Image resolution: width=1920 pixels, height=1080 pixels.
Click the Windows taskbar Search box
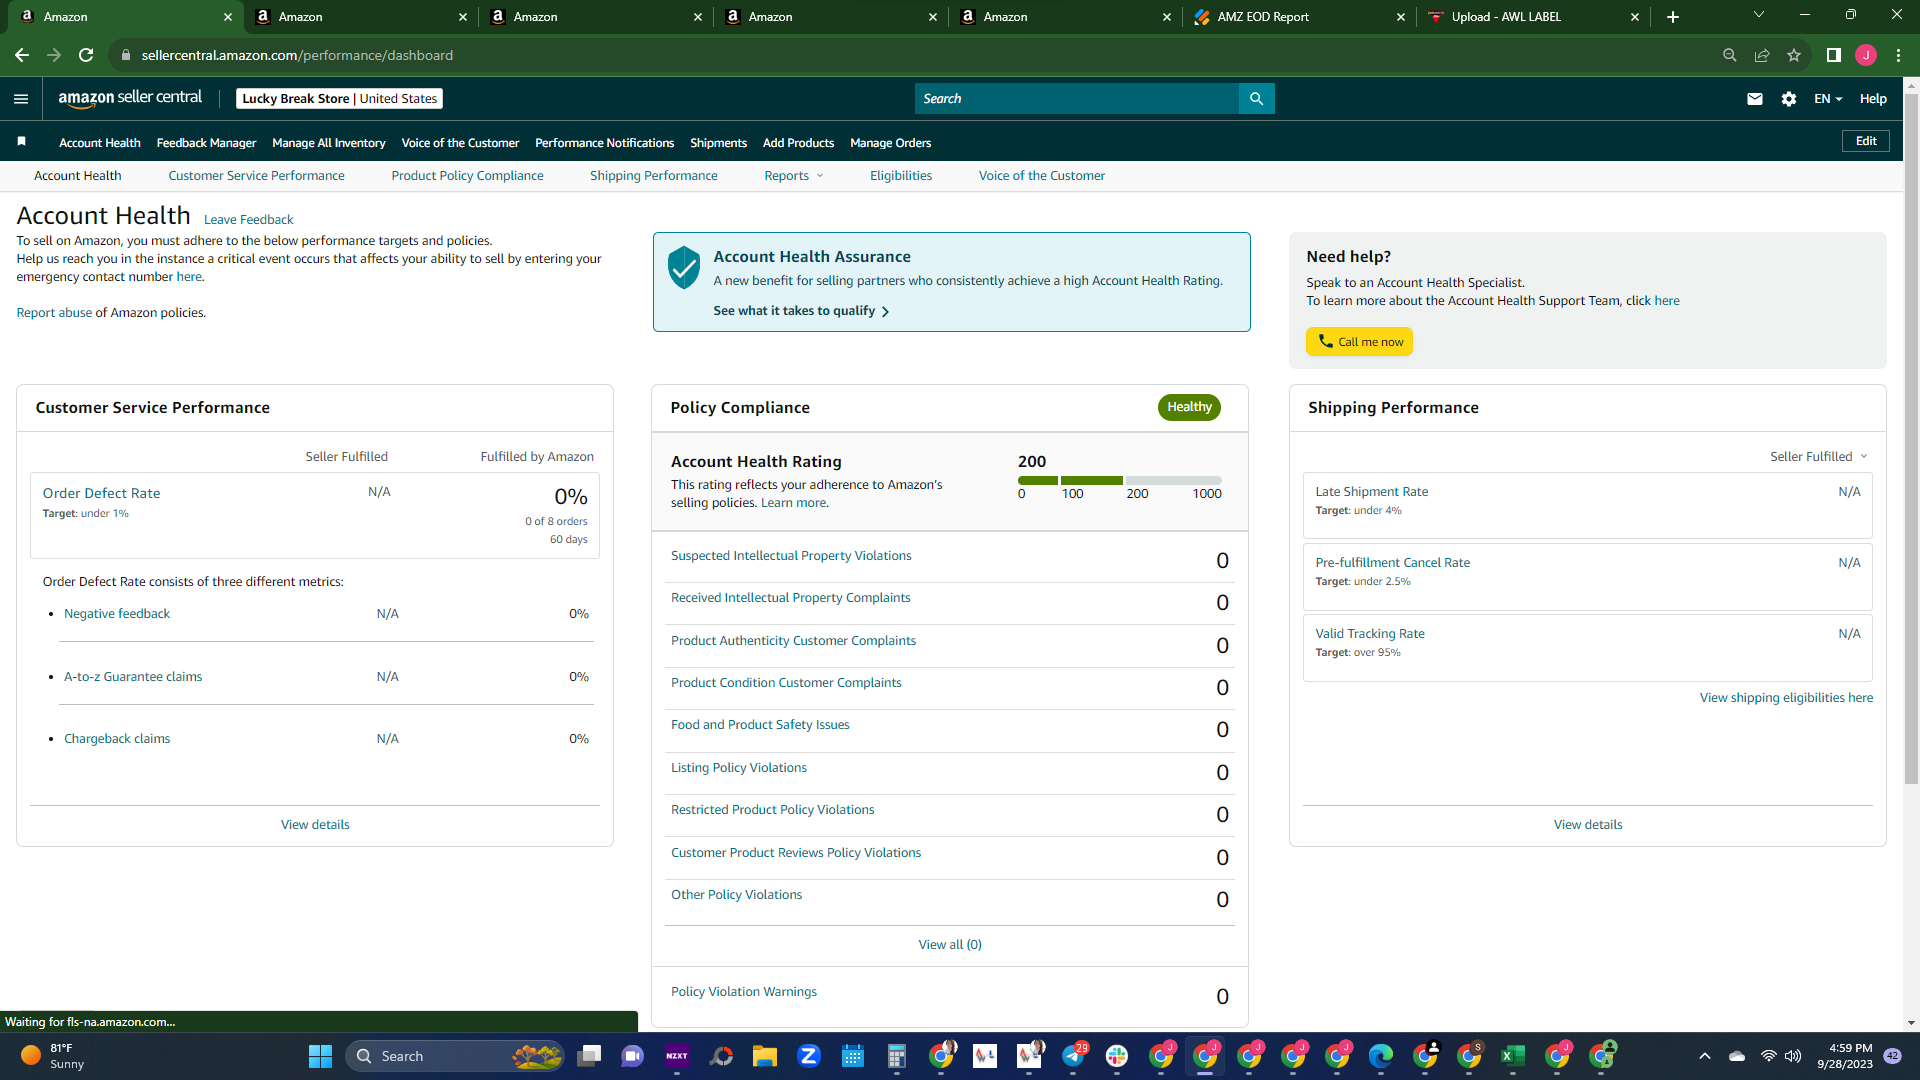455,1056
